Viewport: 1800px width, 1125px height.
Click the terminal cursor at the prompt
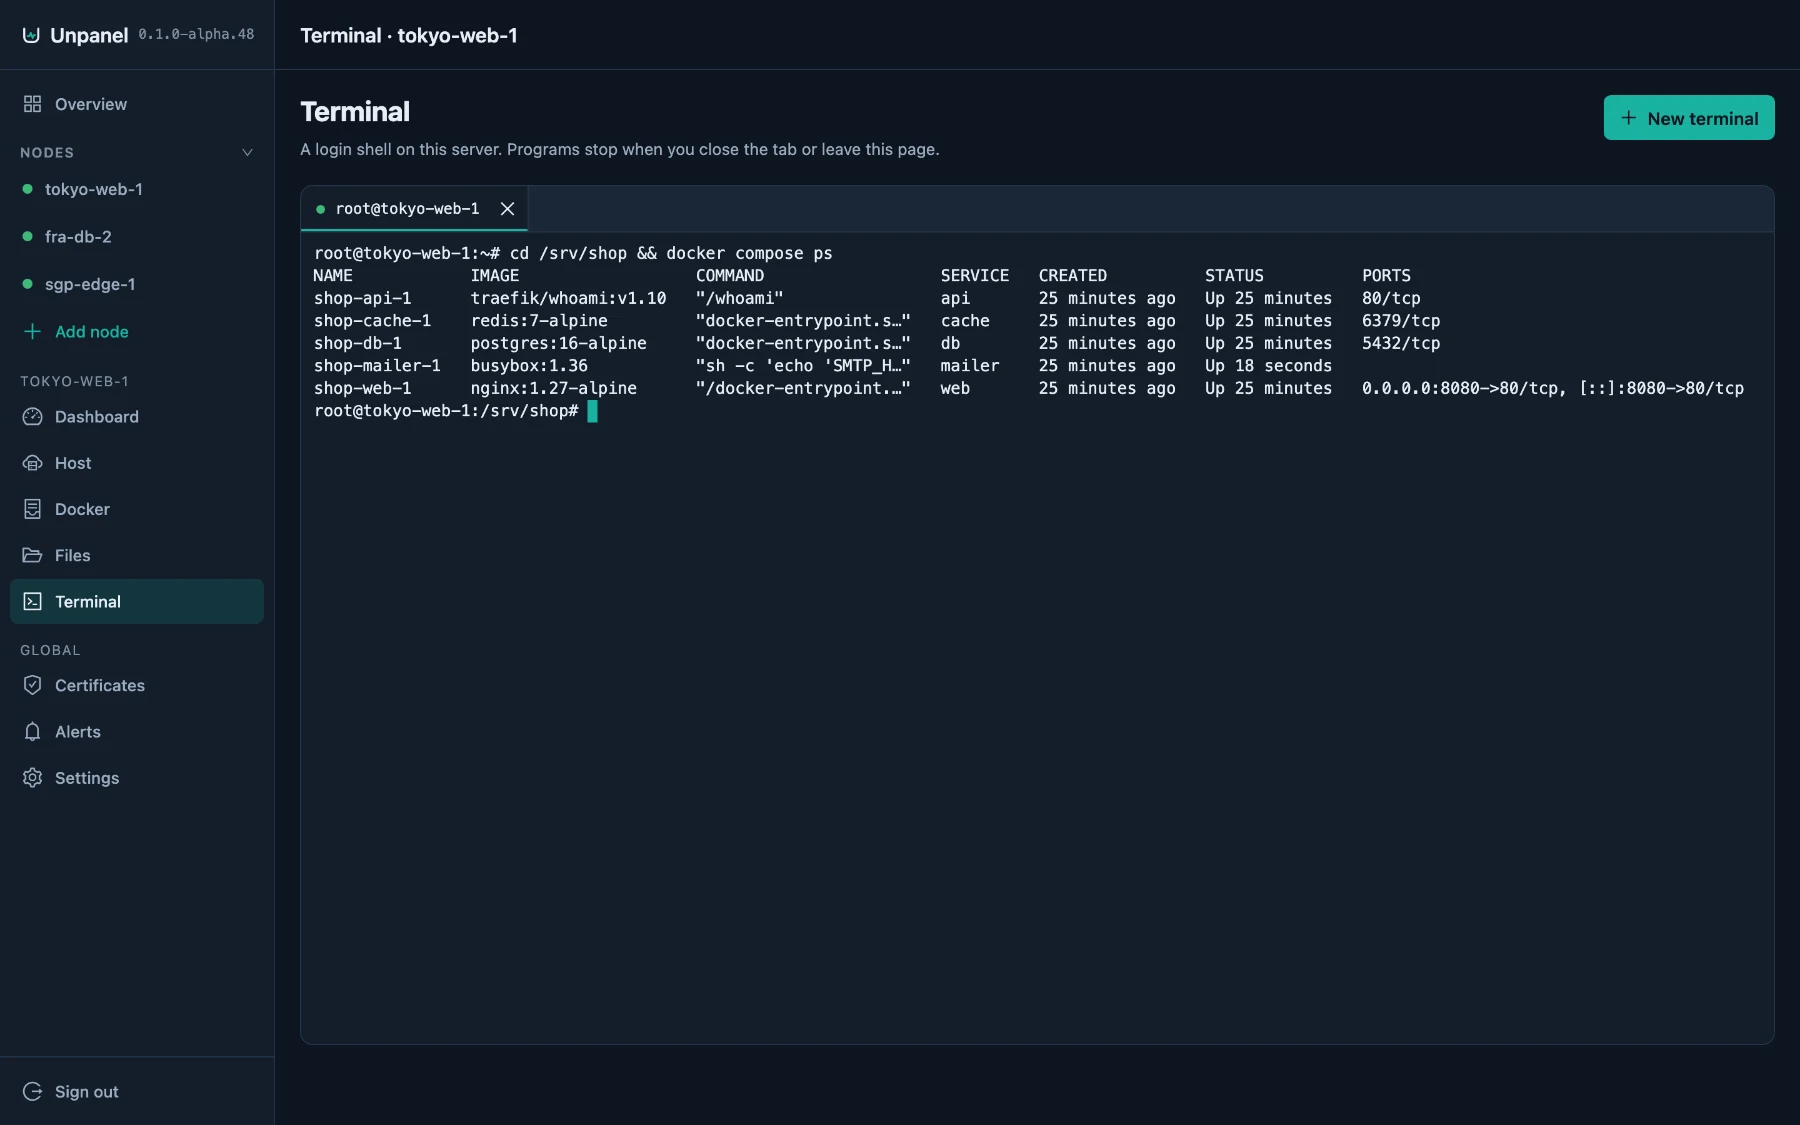[592, 411]
